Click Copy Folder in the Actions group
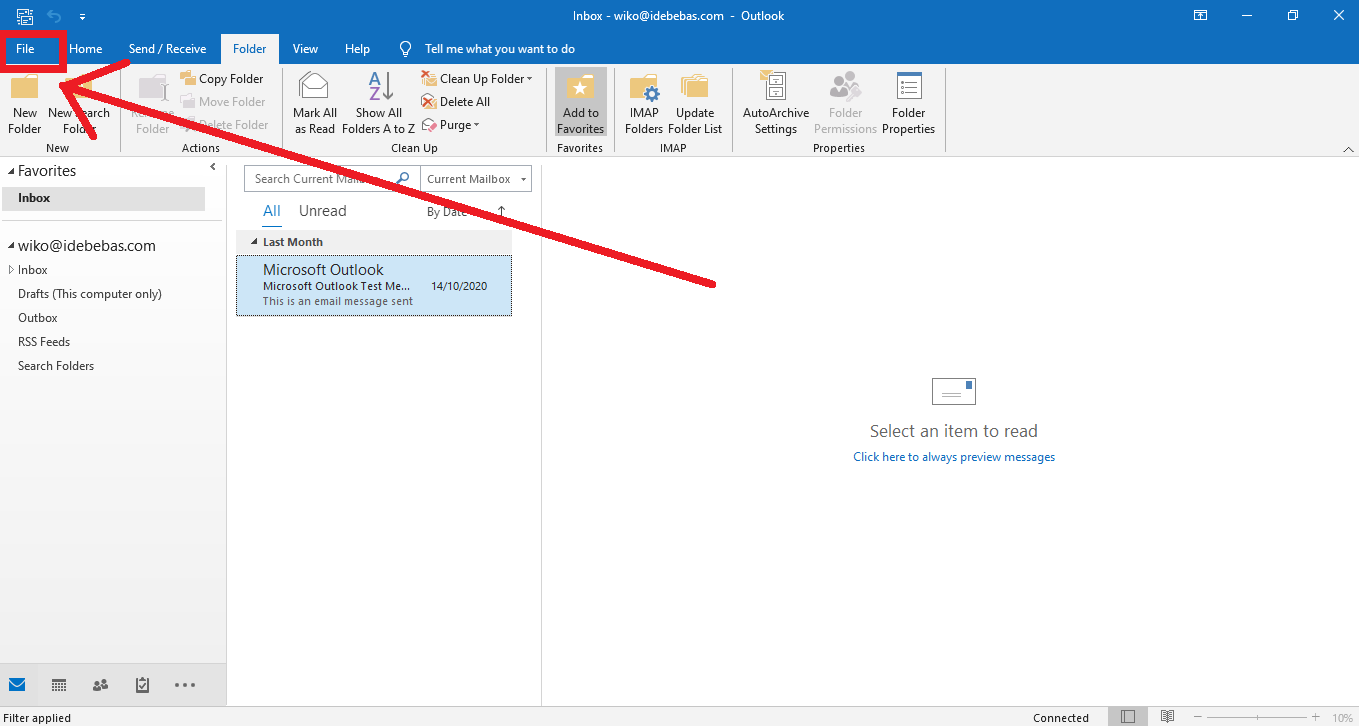The image size is (1359, 726). coord(221,78)
